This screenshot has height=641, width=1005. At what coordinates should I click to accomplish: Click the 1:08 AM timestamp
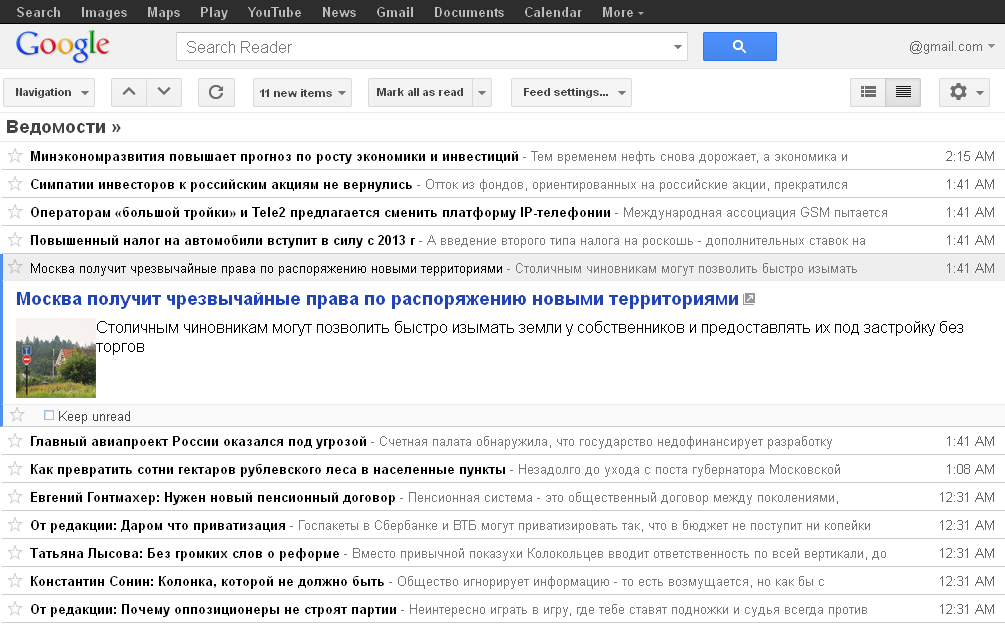point(970,469)
